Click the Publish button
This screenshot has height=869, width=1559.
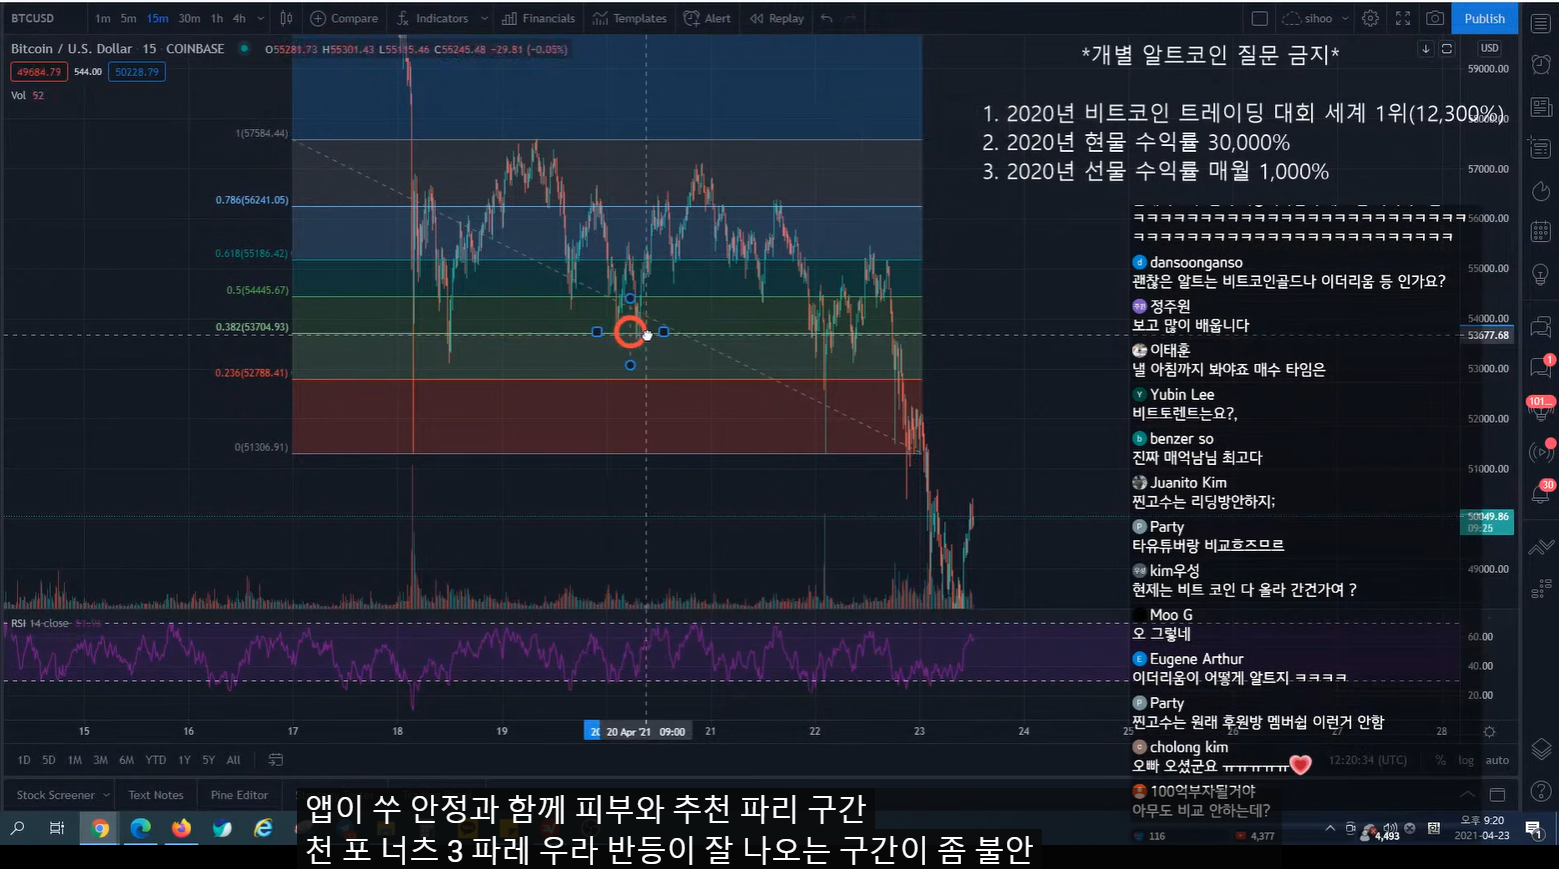(x=1484, y=18)
